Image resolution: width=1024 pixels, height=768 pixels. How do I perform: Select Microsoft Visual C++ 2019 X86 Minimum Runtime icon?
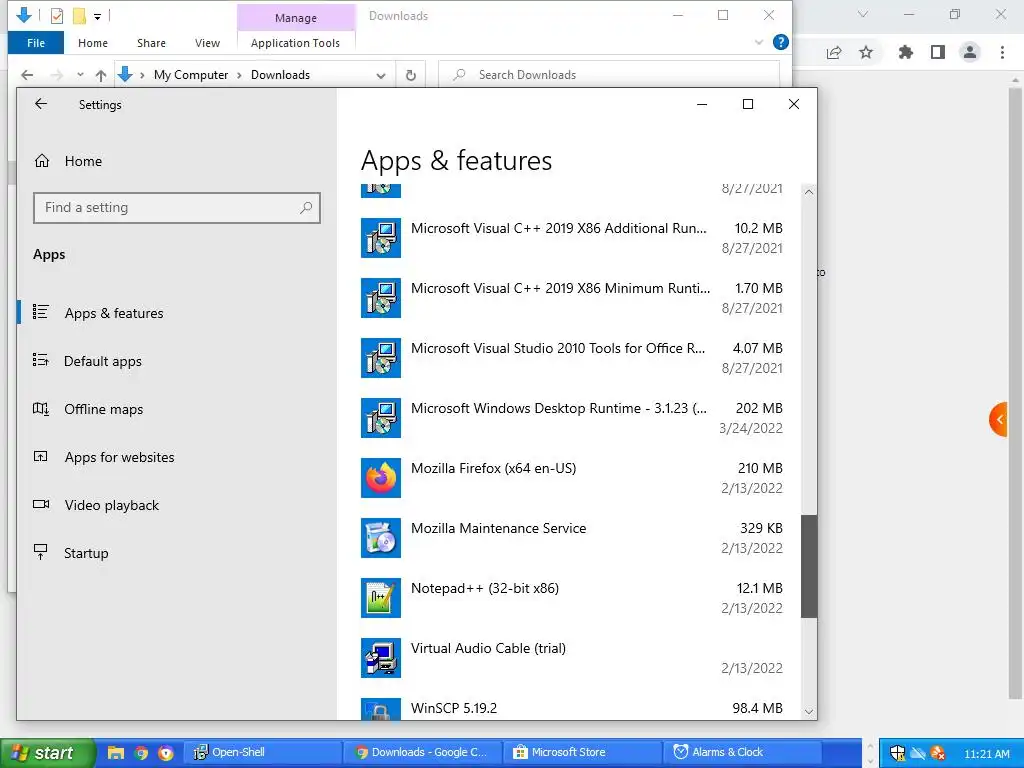(381, 298)
